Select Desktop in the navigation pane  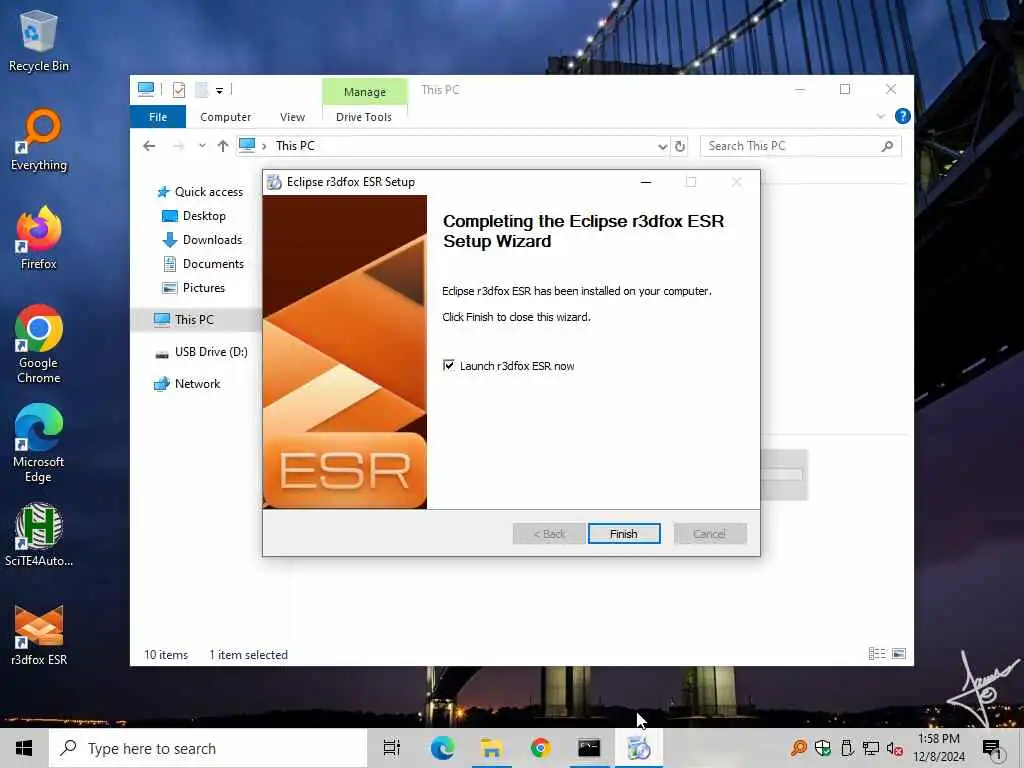click(x=194, y=216)
